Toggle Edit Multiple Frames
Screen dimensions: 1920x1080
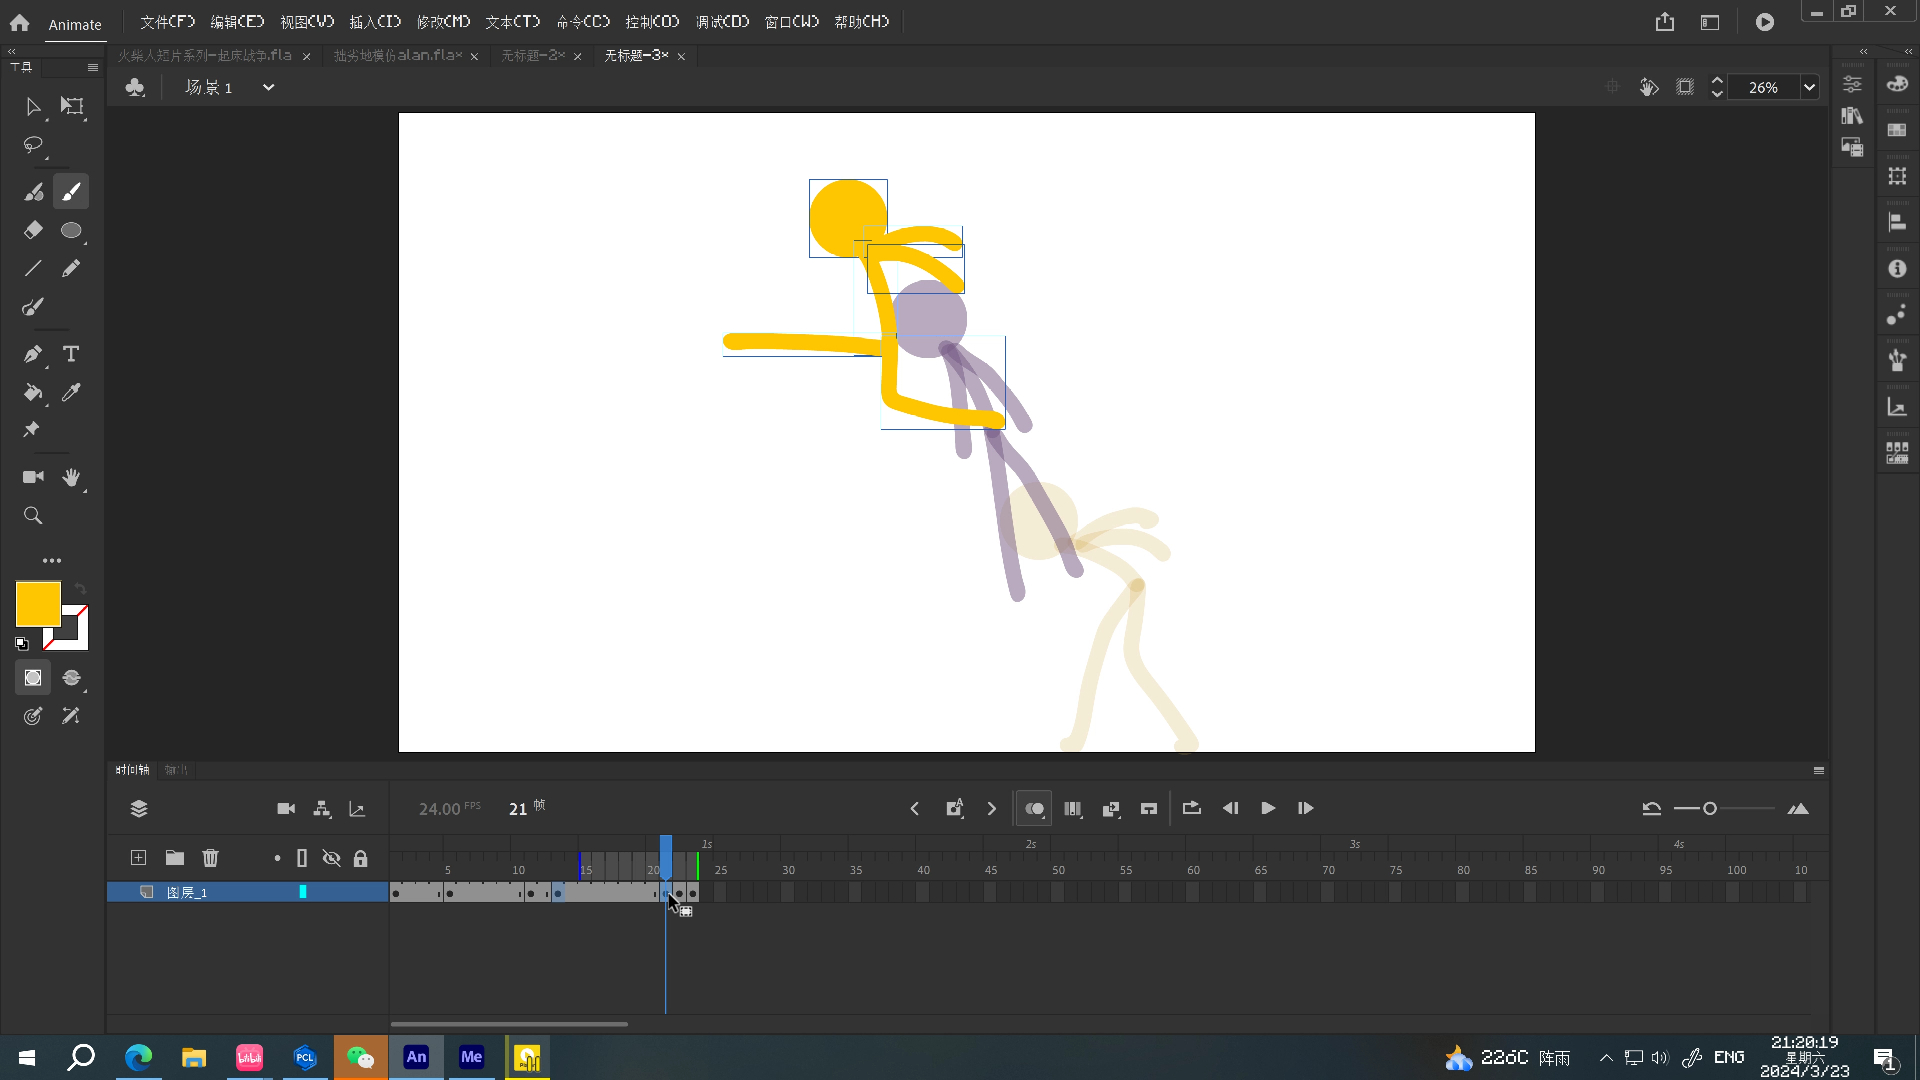click(1073, 809)
